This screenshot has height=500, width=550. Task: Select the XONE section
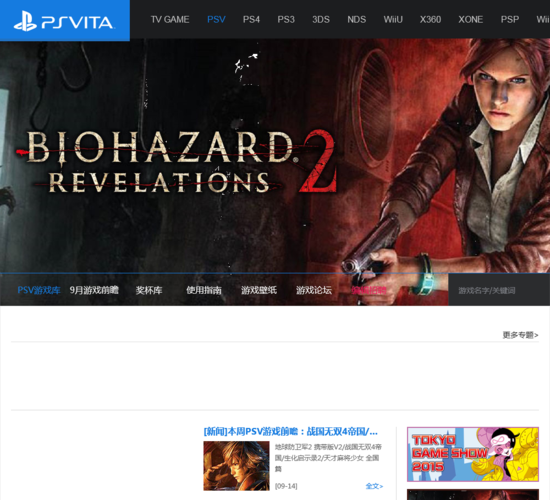[x=470, y=19]
